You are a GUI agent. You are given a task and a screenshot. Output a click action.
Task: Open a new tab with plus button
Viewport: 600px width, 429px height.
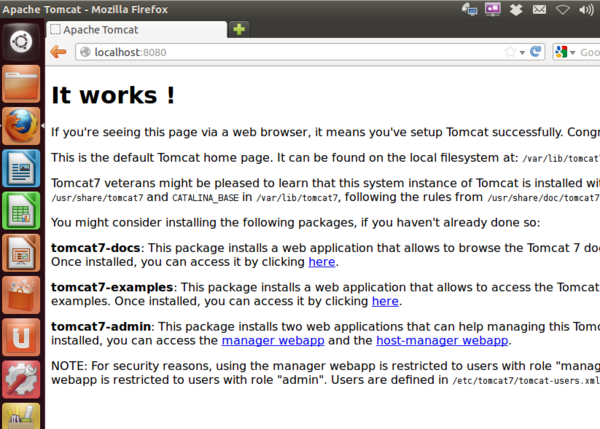coord(239,29)
